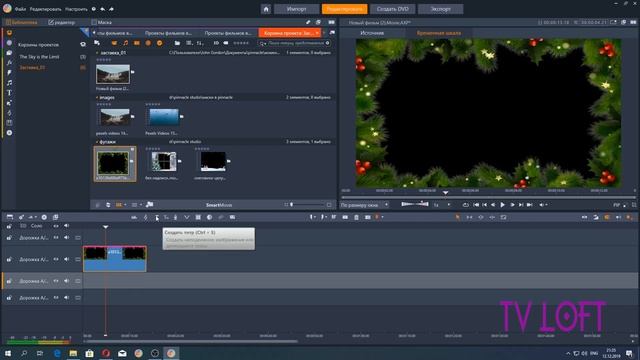Image resolution: width=640 pixels, height=360 pixels.
Task: Click the SmartMovie button
Action: click(219, 205)
